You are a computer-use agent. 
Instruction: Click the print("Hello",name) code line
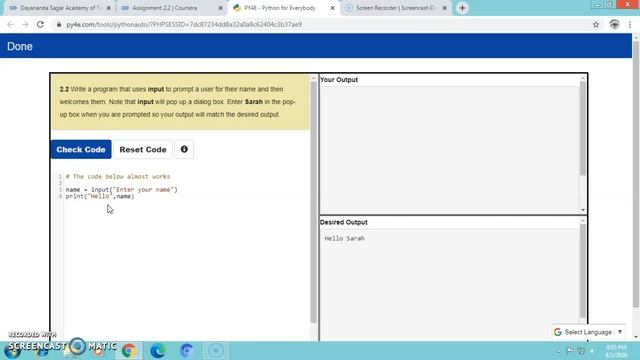click(100, 196)
